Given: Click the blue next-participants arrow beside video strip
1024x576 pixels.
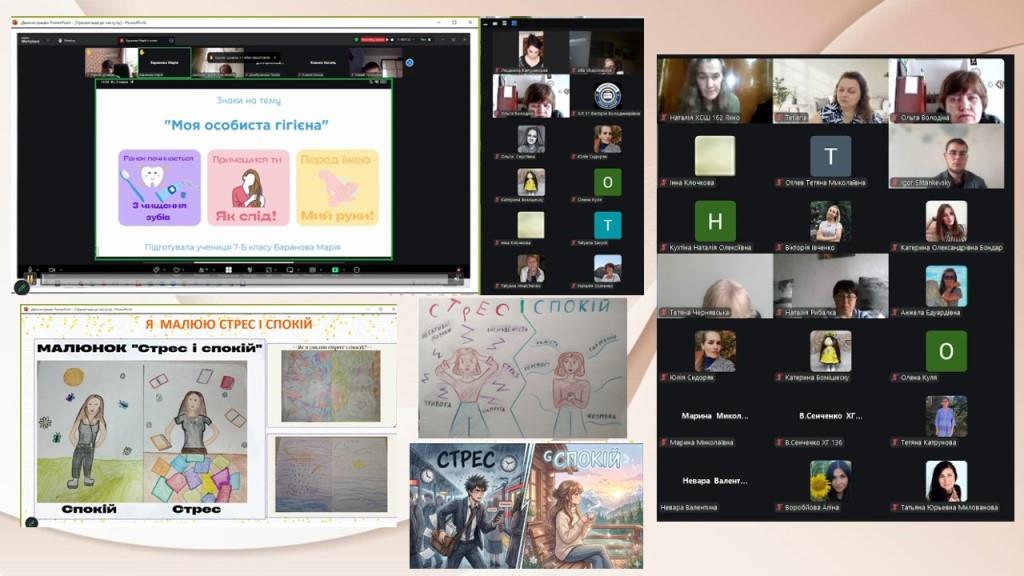Looking at the screenshot, I should click(409, 63).
